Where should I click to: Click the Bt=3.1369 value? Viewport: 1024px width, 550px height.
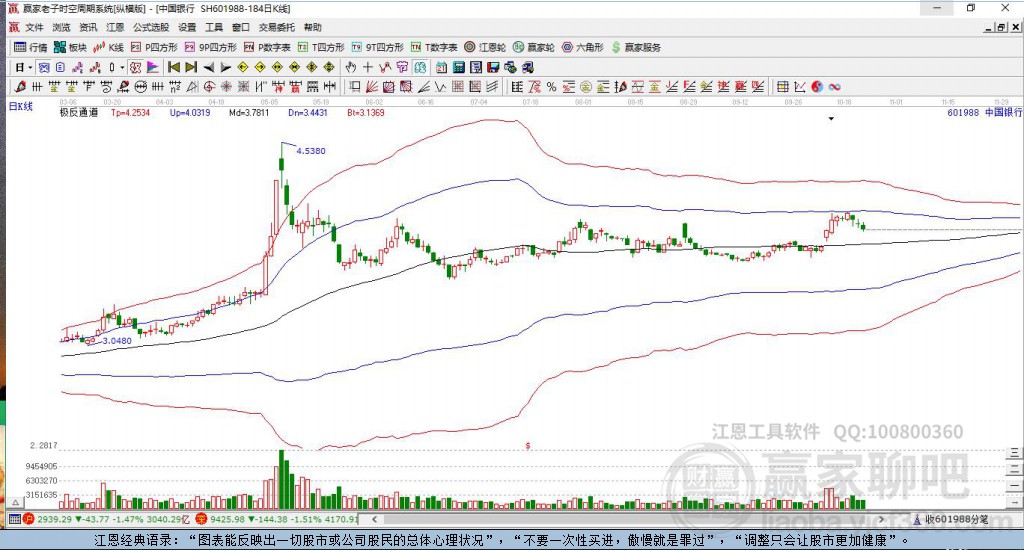point(366,112)
